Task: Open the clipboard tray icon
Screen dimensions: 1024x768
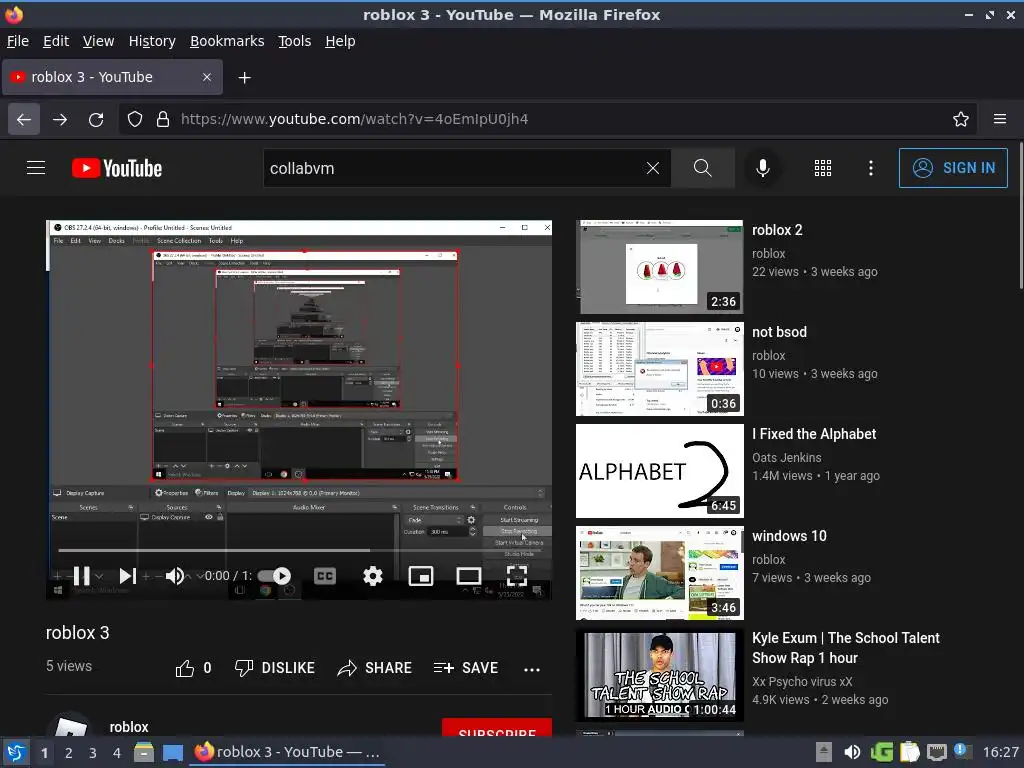Action: point(909,752)
